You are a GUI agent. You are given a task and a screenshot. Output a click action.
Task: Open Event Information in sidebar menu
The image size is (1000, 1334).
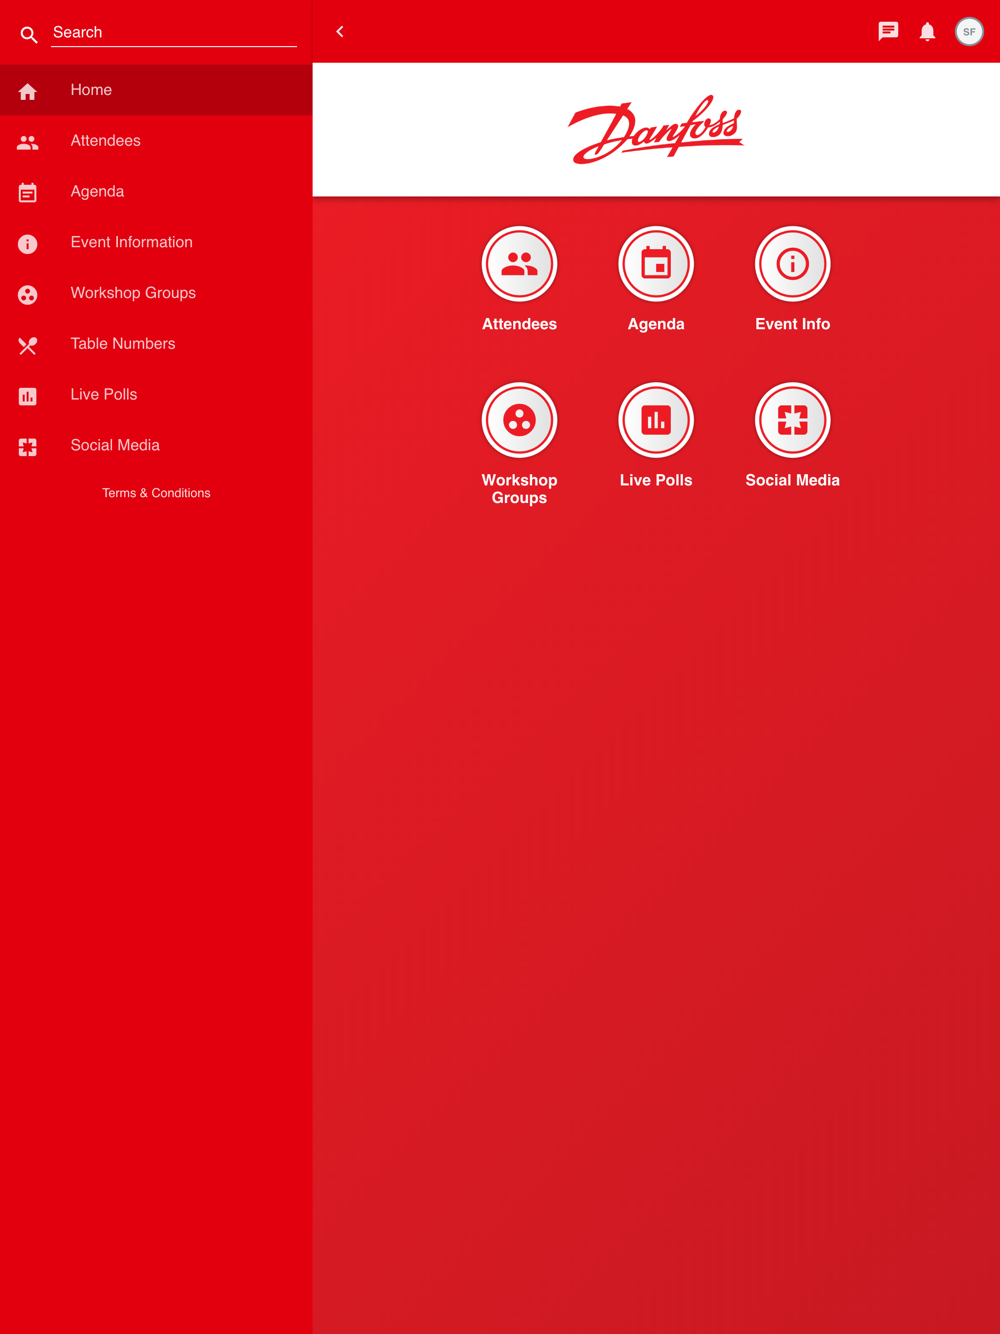tap(131, 242)
